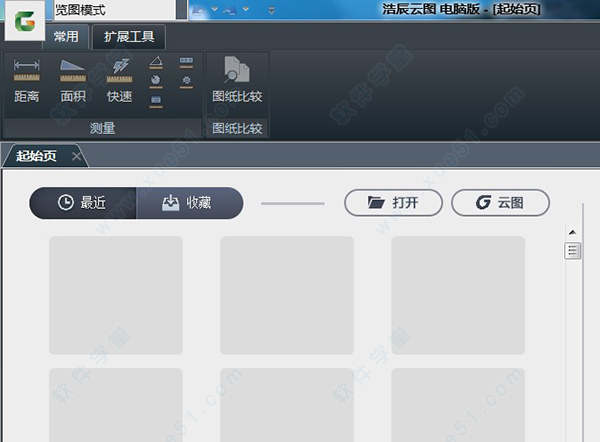Open the 图纸比较 drawing compare tool
600x442 pixels.
pos(237,80)
